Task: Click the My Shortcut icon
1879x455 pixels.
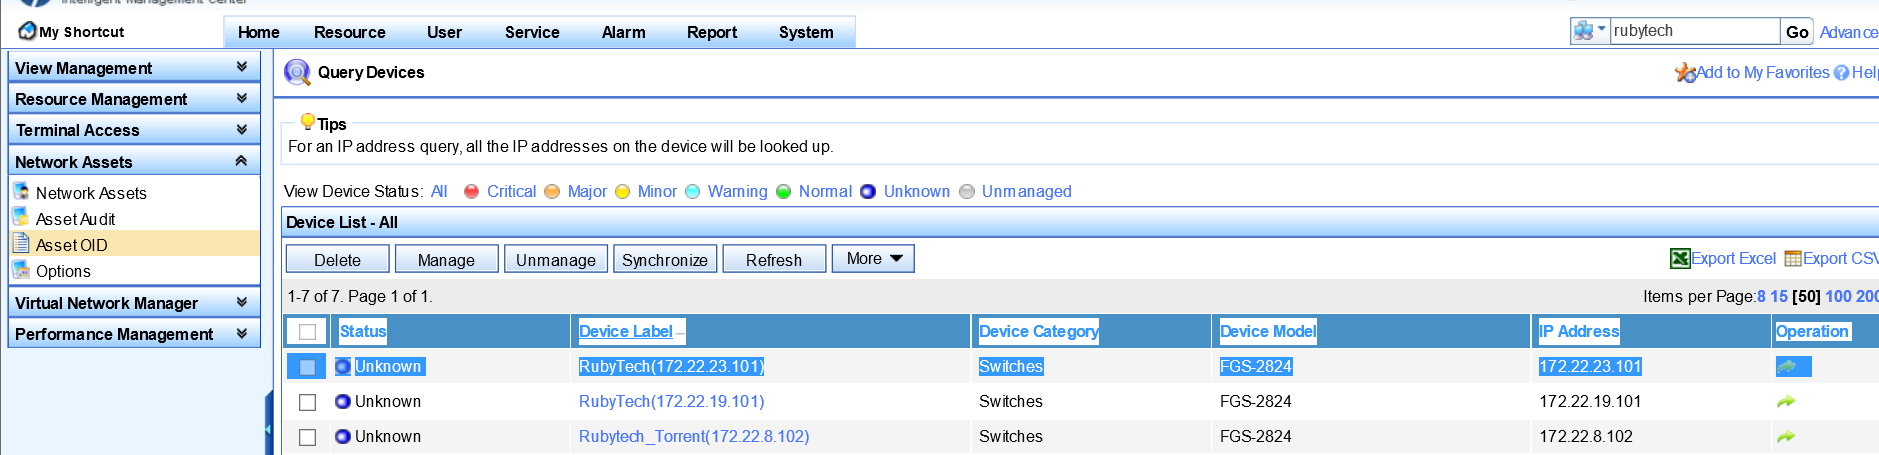Action: 27,31
